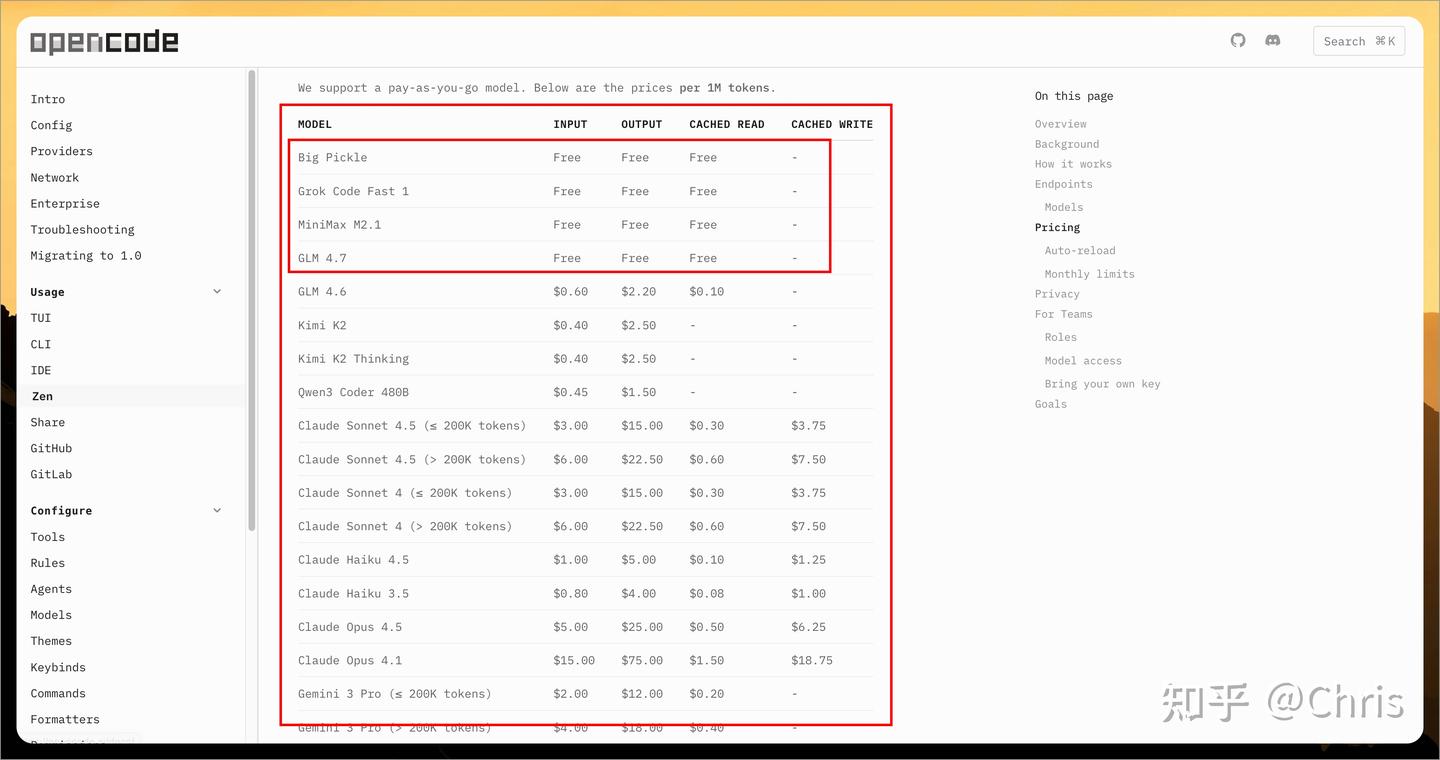Image resolution: width=1440 pixels, height=760 pixels.
Task: Focus the Search box
Action: 1359,41
